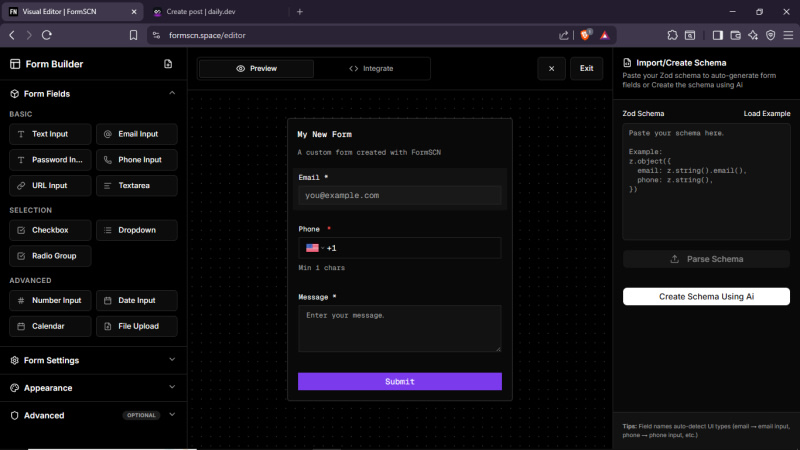Add a URL Input field
Screen dimensions: 800x450
(50, 186)
